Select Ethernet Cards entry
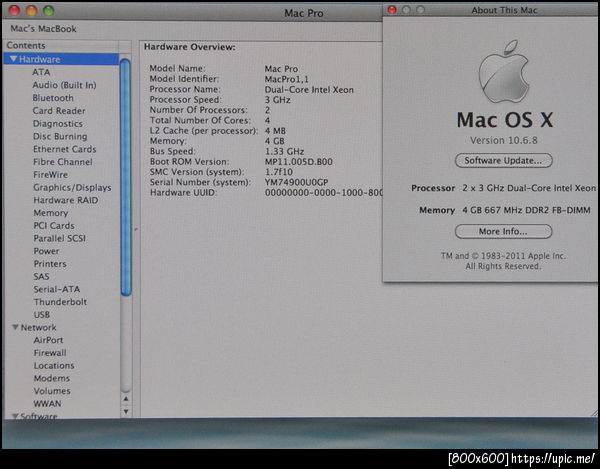The width and height of the screenshot is (600, 469). tap(64, 149)
